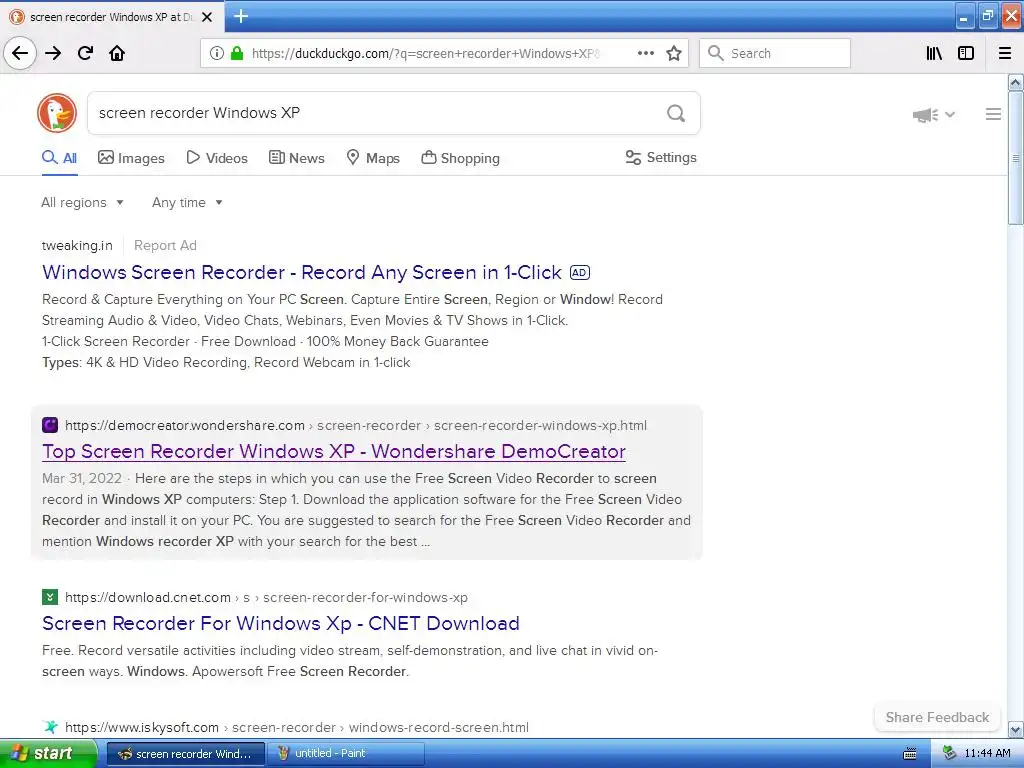
Task: Open the megaphone announcements dropdown
Action: (934, 115)
